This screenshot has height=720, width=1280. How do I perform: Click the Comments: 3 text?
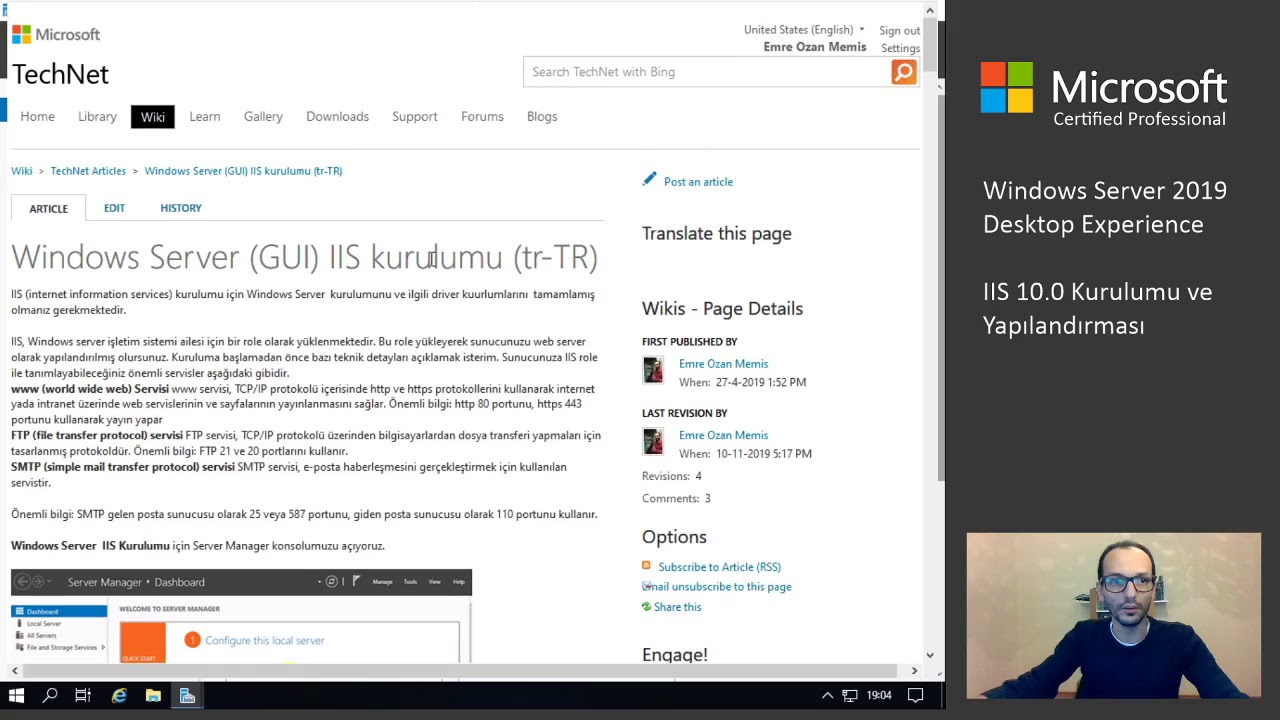(676, 498)
